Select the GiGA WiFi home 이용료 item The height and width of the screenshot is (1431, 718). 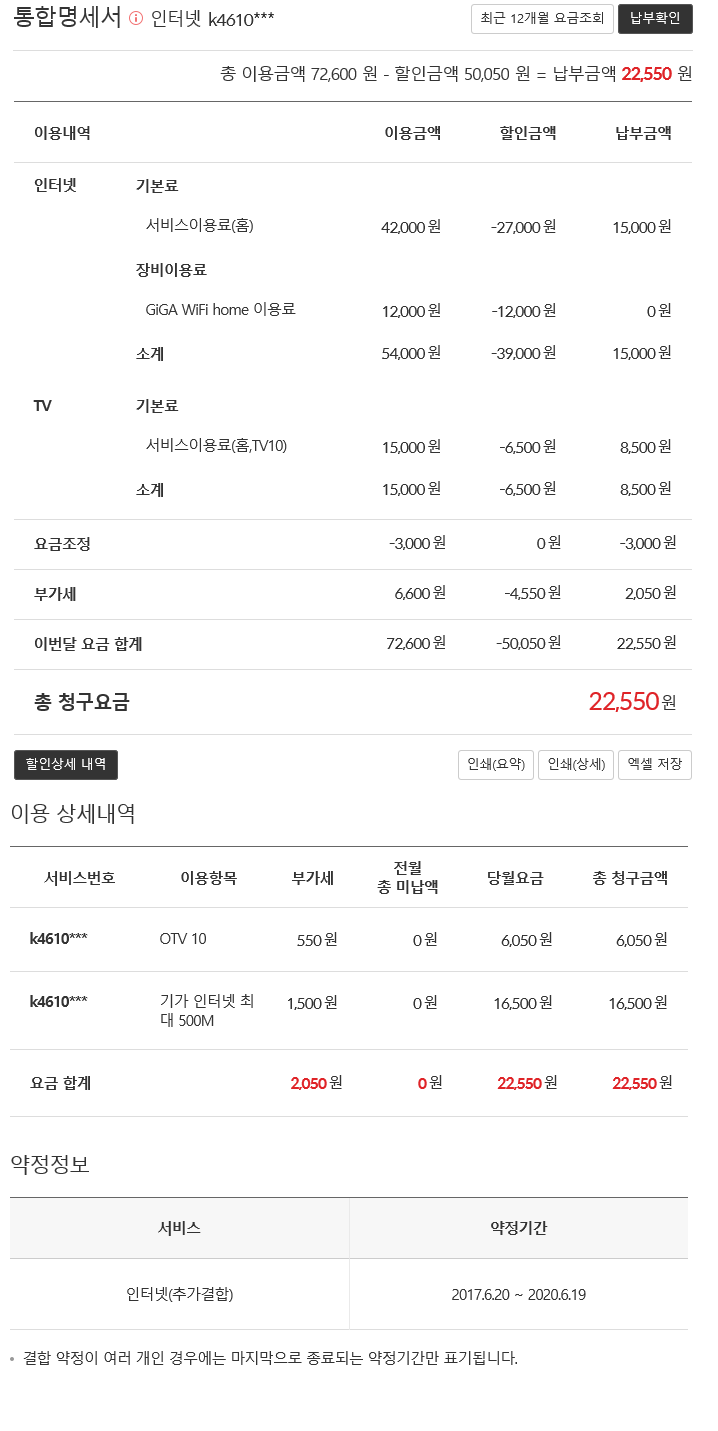(x=220, y=310)
